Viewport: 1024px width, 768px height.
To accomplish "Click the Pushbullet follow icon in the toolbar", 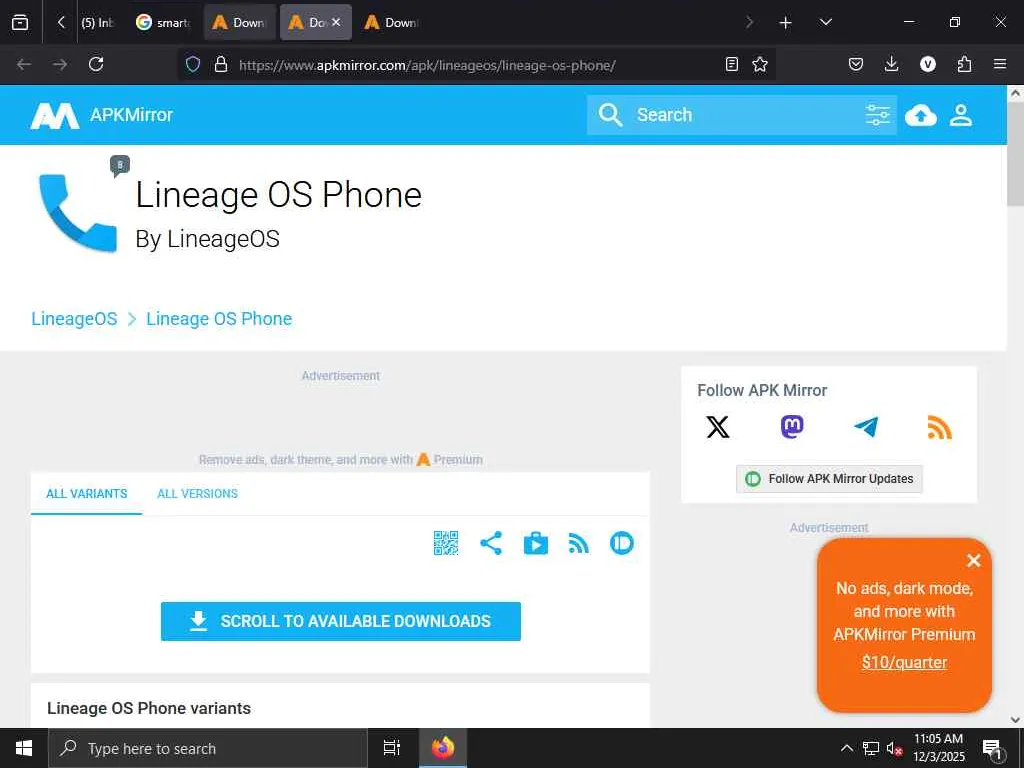I will tap(622, 543).
